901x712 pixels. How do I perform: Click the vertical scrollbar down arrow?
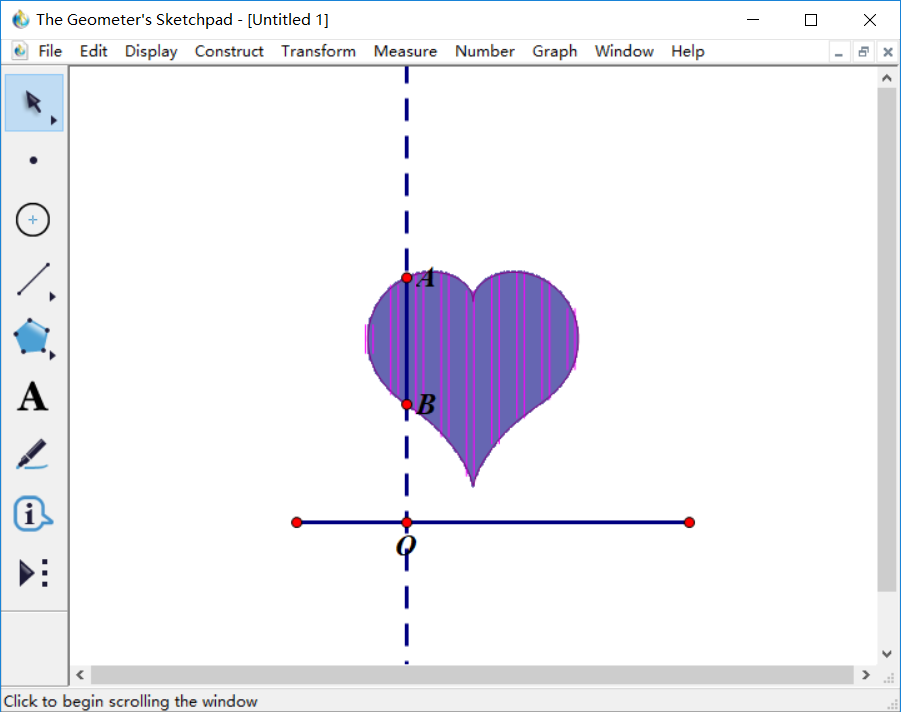coord(886,654)
